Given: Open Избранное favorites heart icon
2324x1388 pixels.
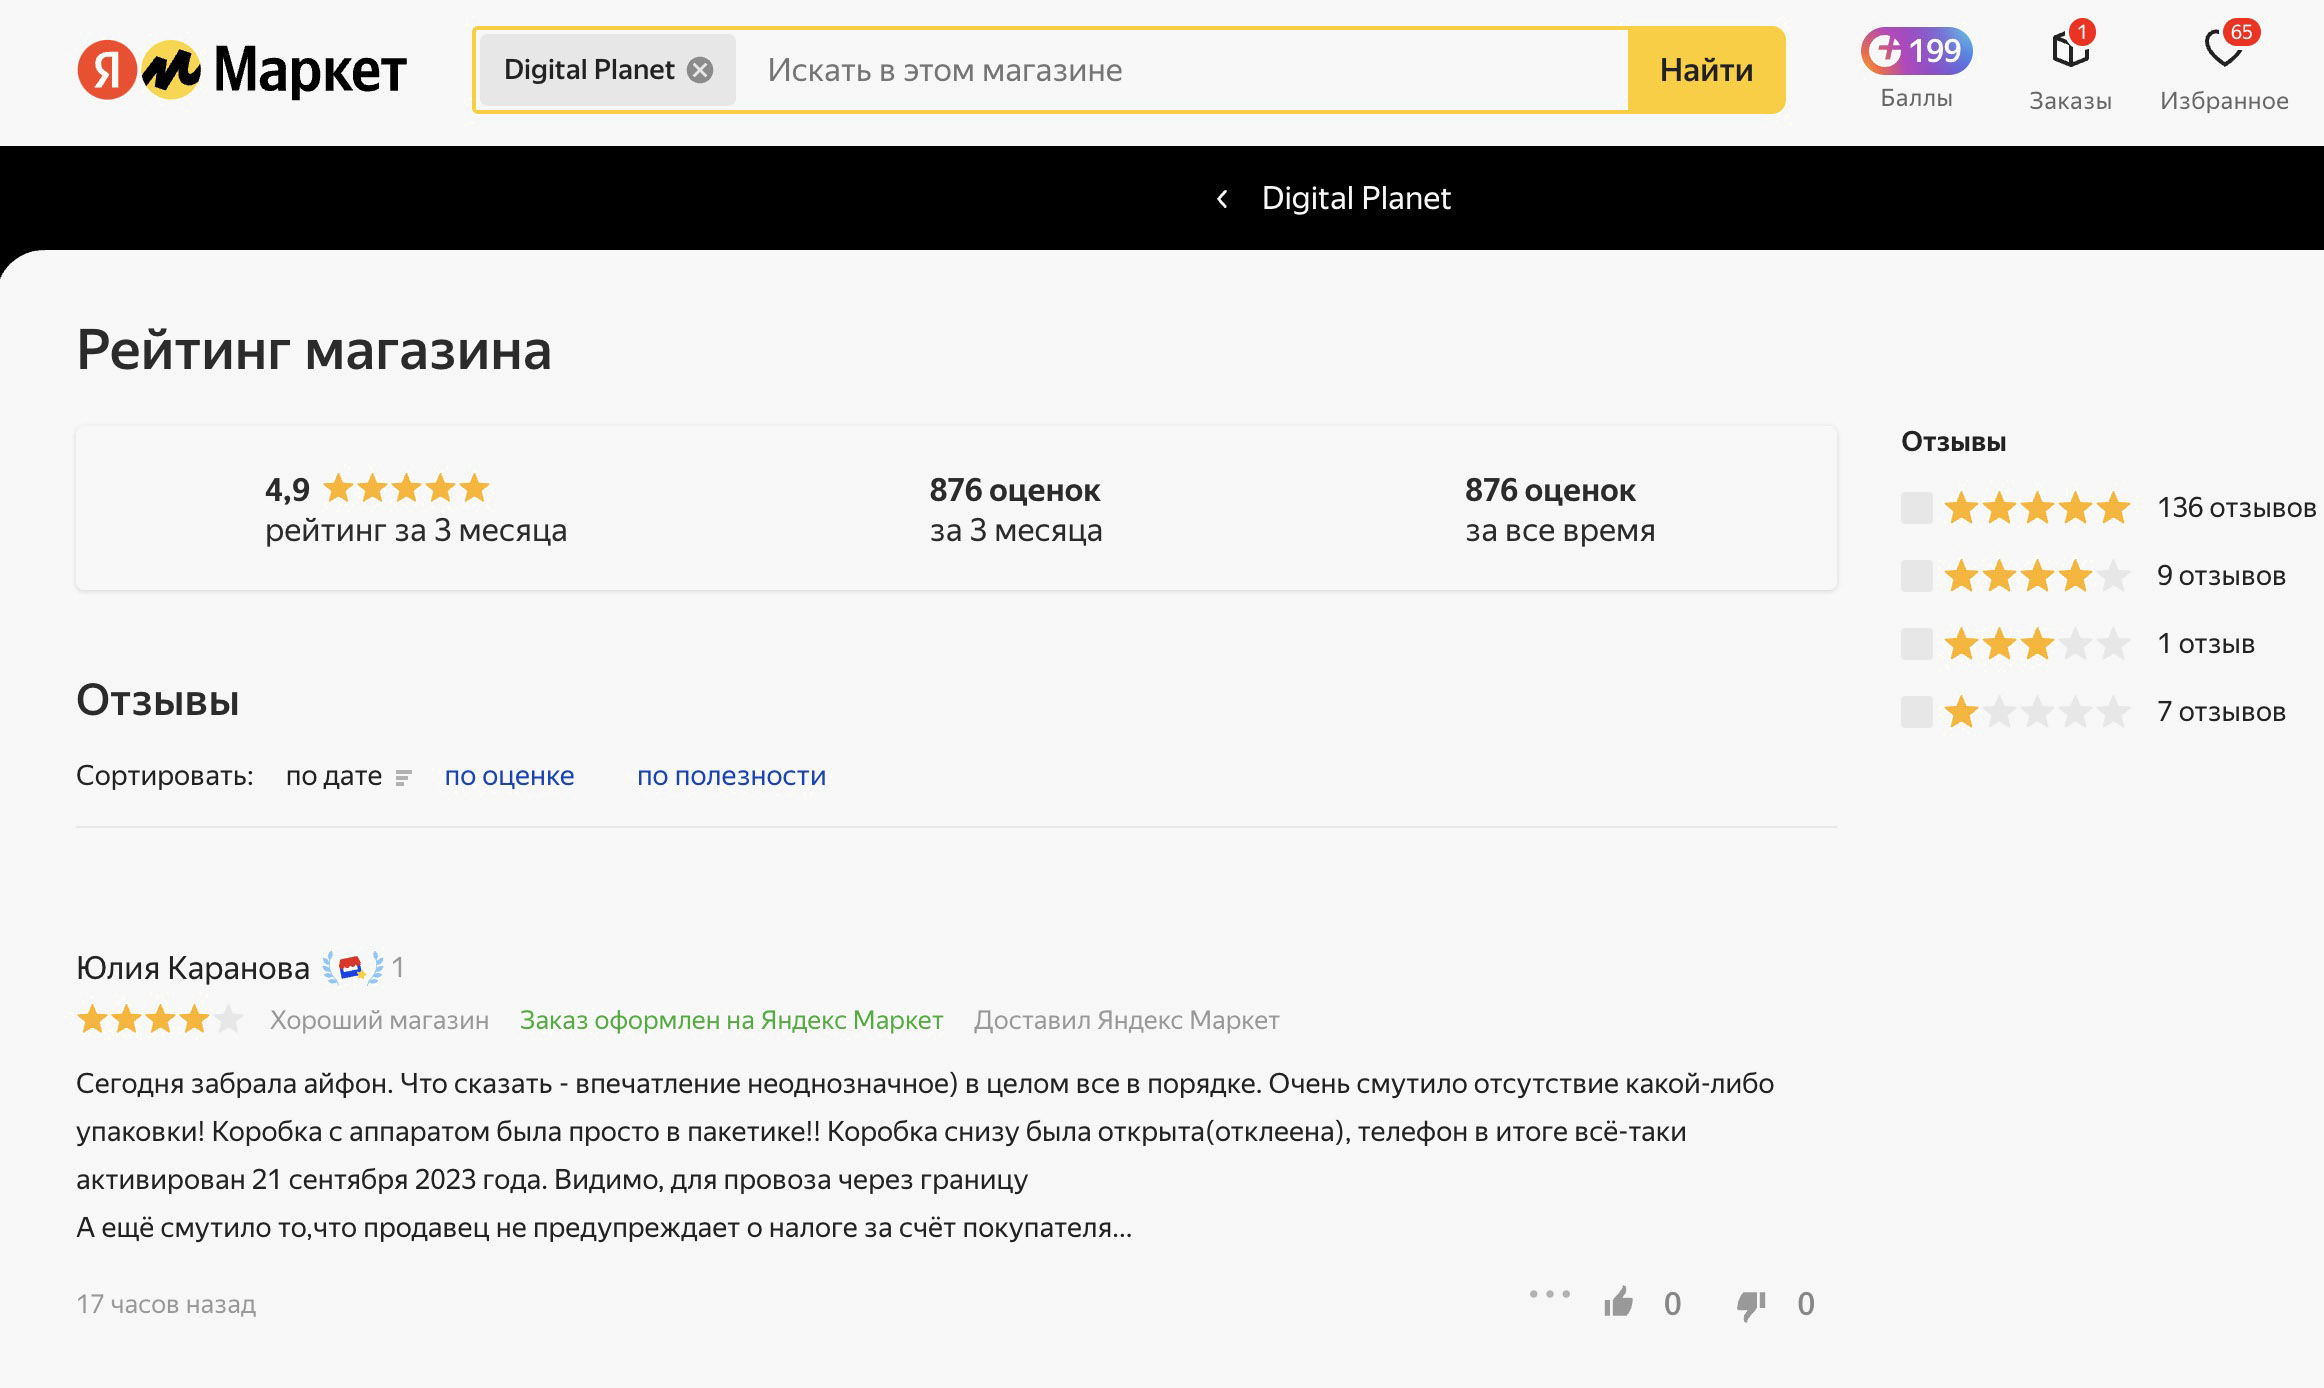Looking at the screenshot, I should click(2223, 50).
